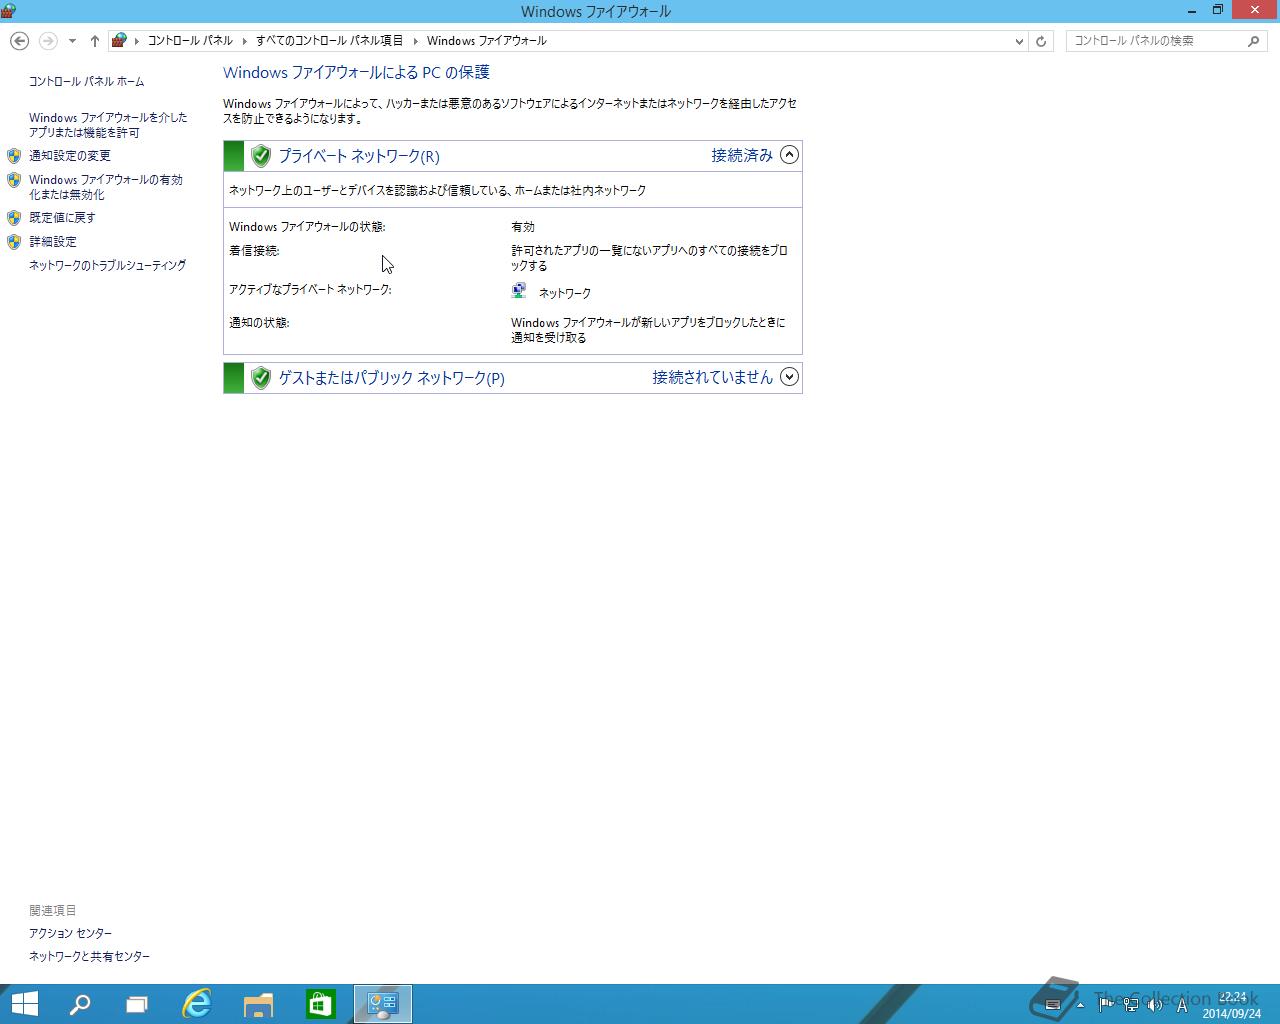Image resolution: width=1280 pixels, height=1024 pixels.
Task: Open firewall 有効化または無効化 link
Action: (106, 187)
